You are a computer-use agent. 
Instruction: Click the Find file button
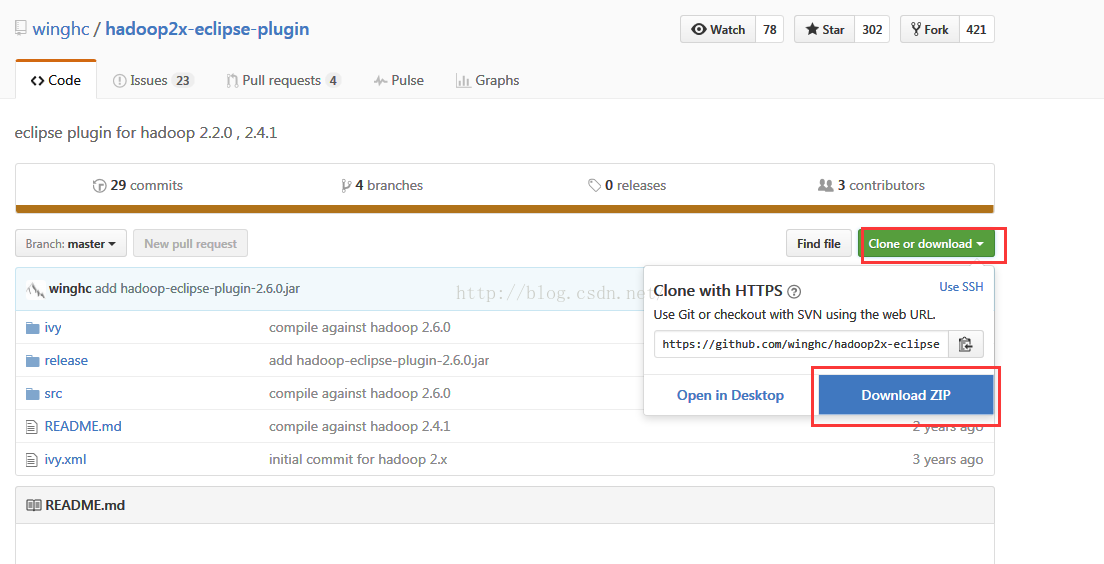pos(818,244)
